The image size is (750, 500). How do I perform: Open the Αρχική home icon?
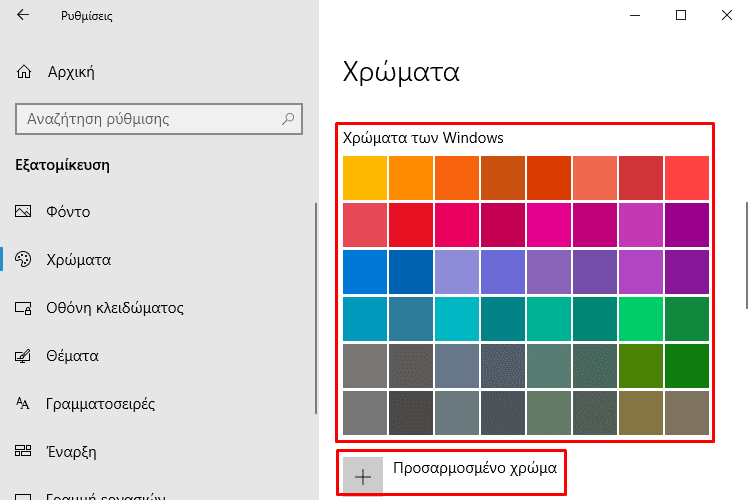tap(23, 72)
